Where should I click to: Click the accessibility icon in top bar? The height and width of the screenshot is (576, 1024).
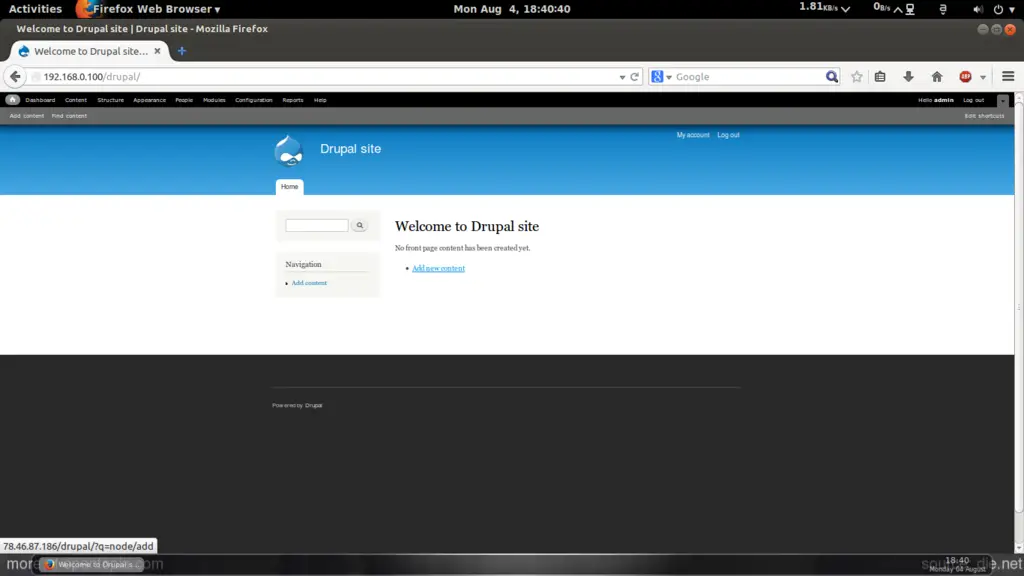[x=943, y=9]
